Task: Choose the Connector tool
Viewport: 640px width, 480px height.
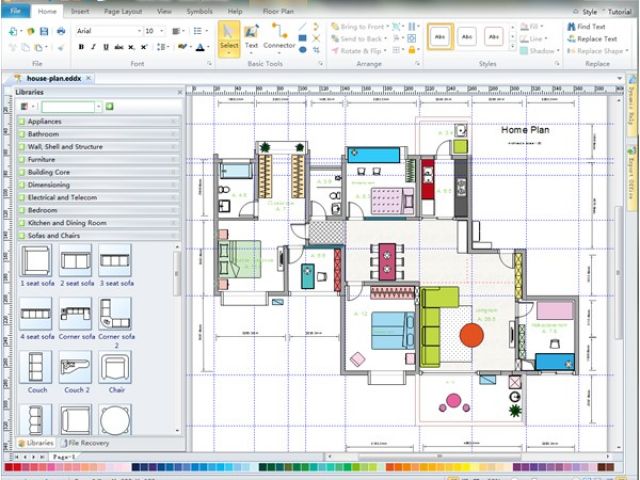Action: tap(279, 37)
